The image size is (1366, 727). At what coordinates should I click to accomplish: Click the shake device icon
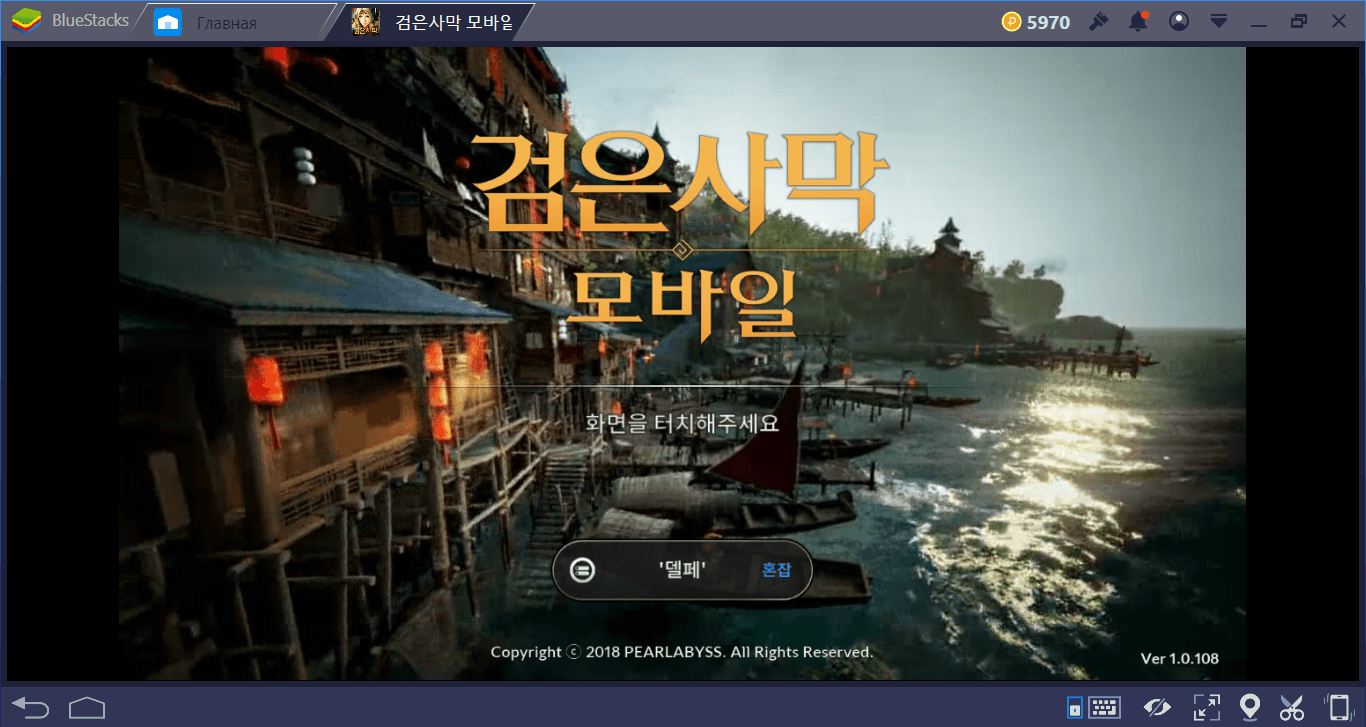point(1337,708)
